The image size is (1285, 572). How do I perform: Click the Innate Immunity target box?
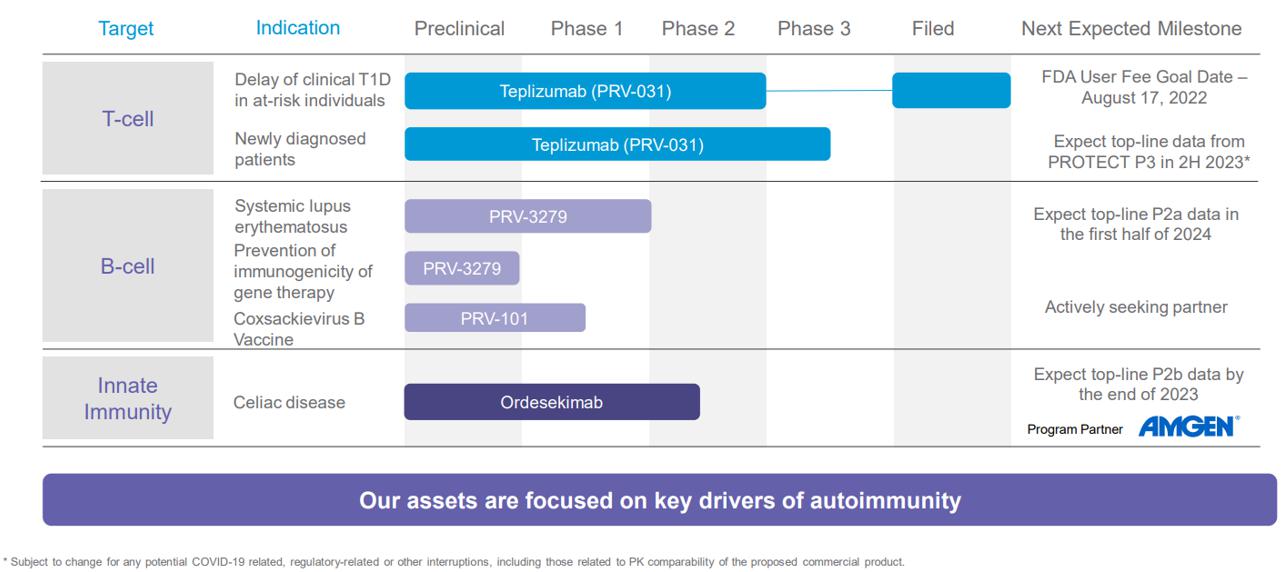(x=128, y=398)
